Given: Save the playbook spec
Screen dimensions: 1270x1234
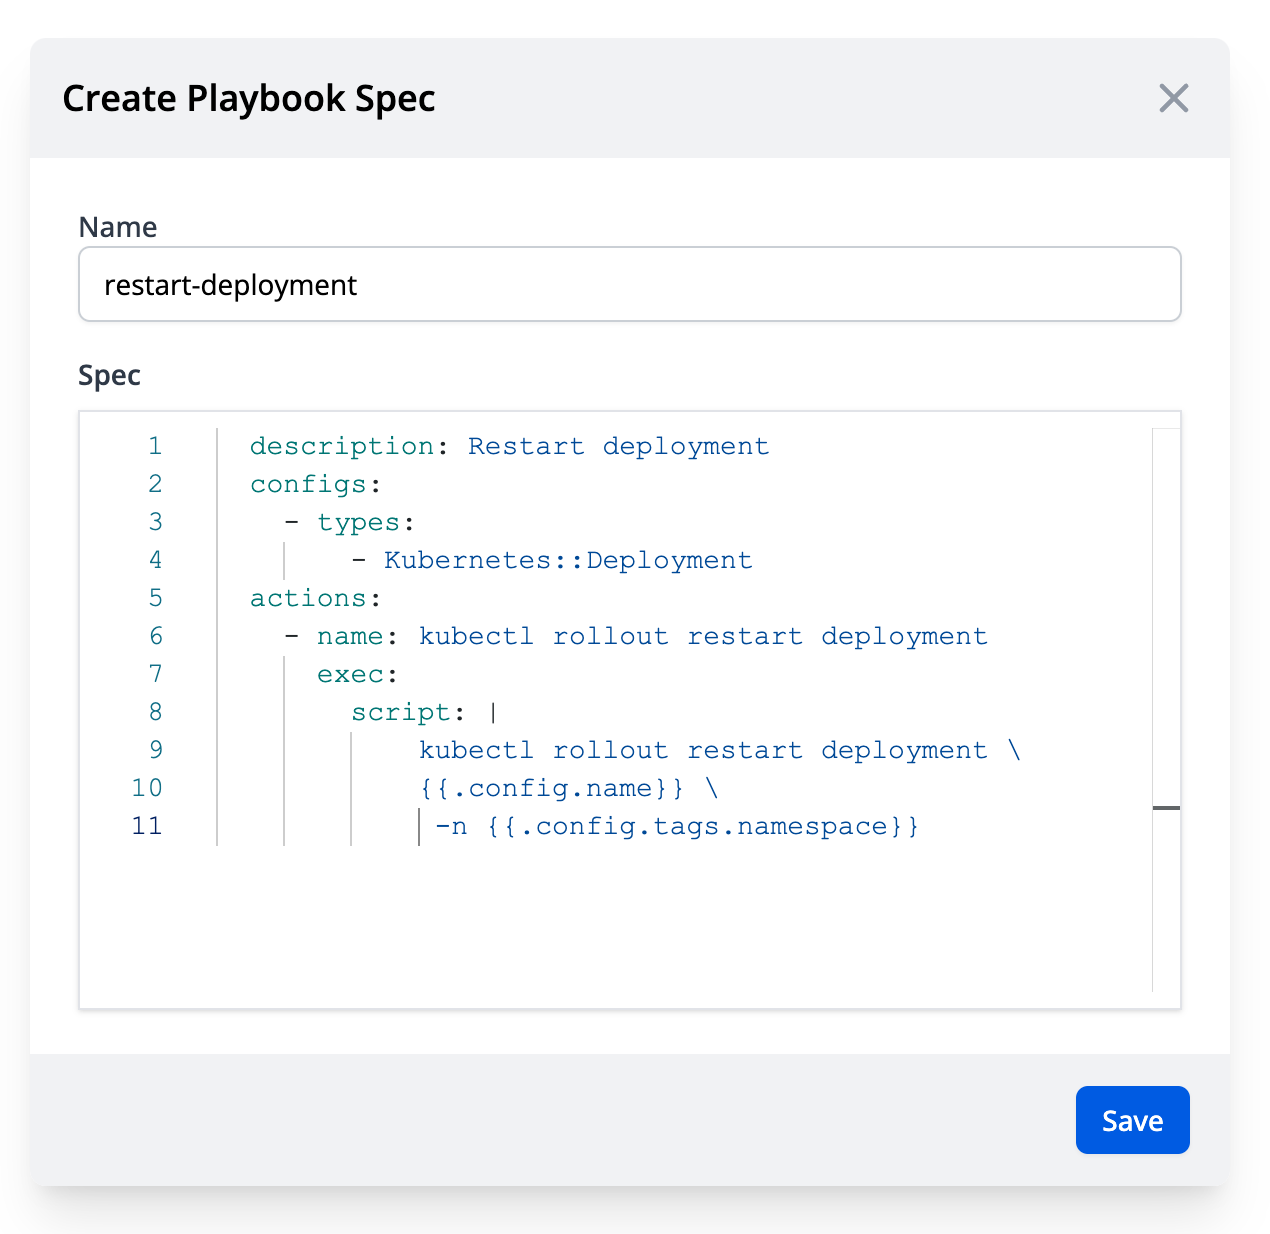Looking at the screenshot, I should [x=1132, y=1120].
